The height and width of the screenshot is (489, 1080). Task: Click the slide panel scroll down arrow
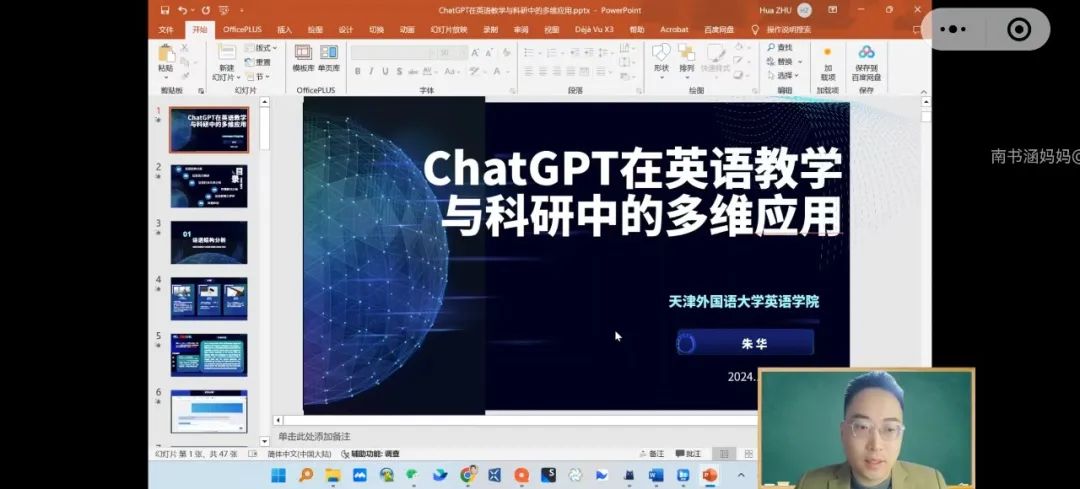click(x=264, y=441)
